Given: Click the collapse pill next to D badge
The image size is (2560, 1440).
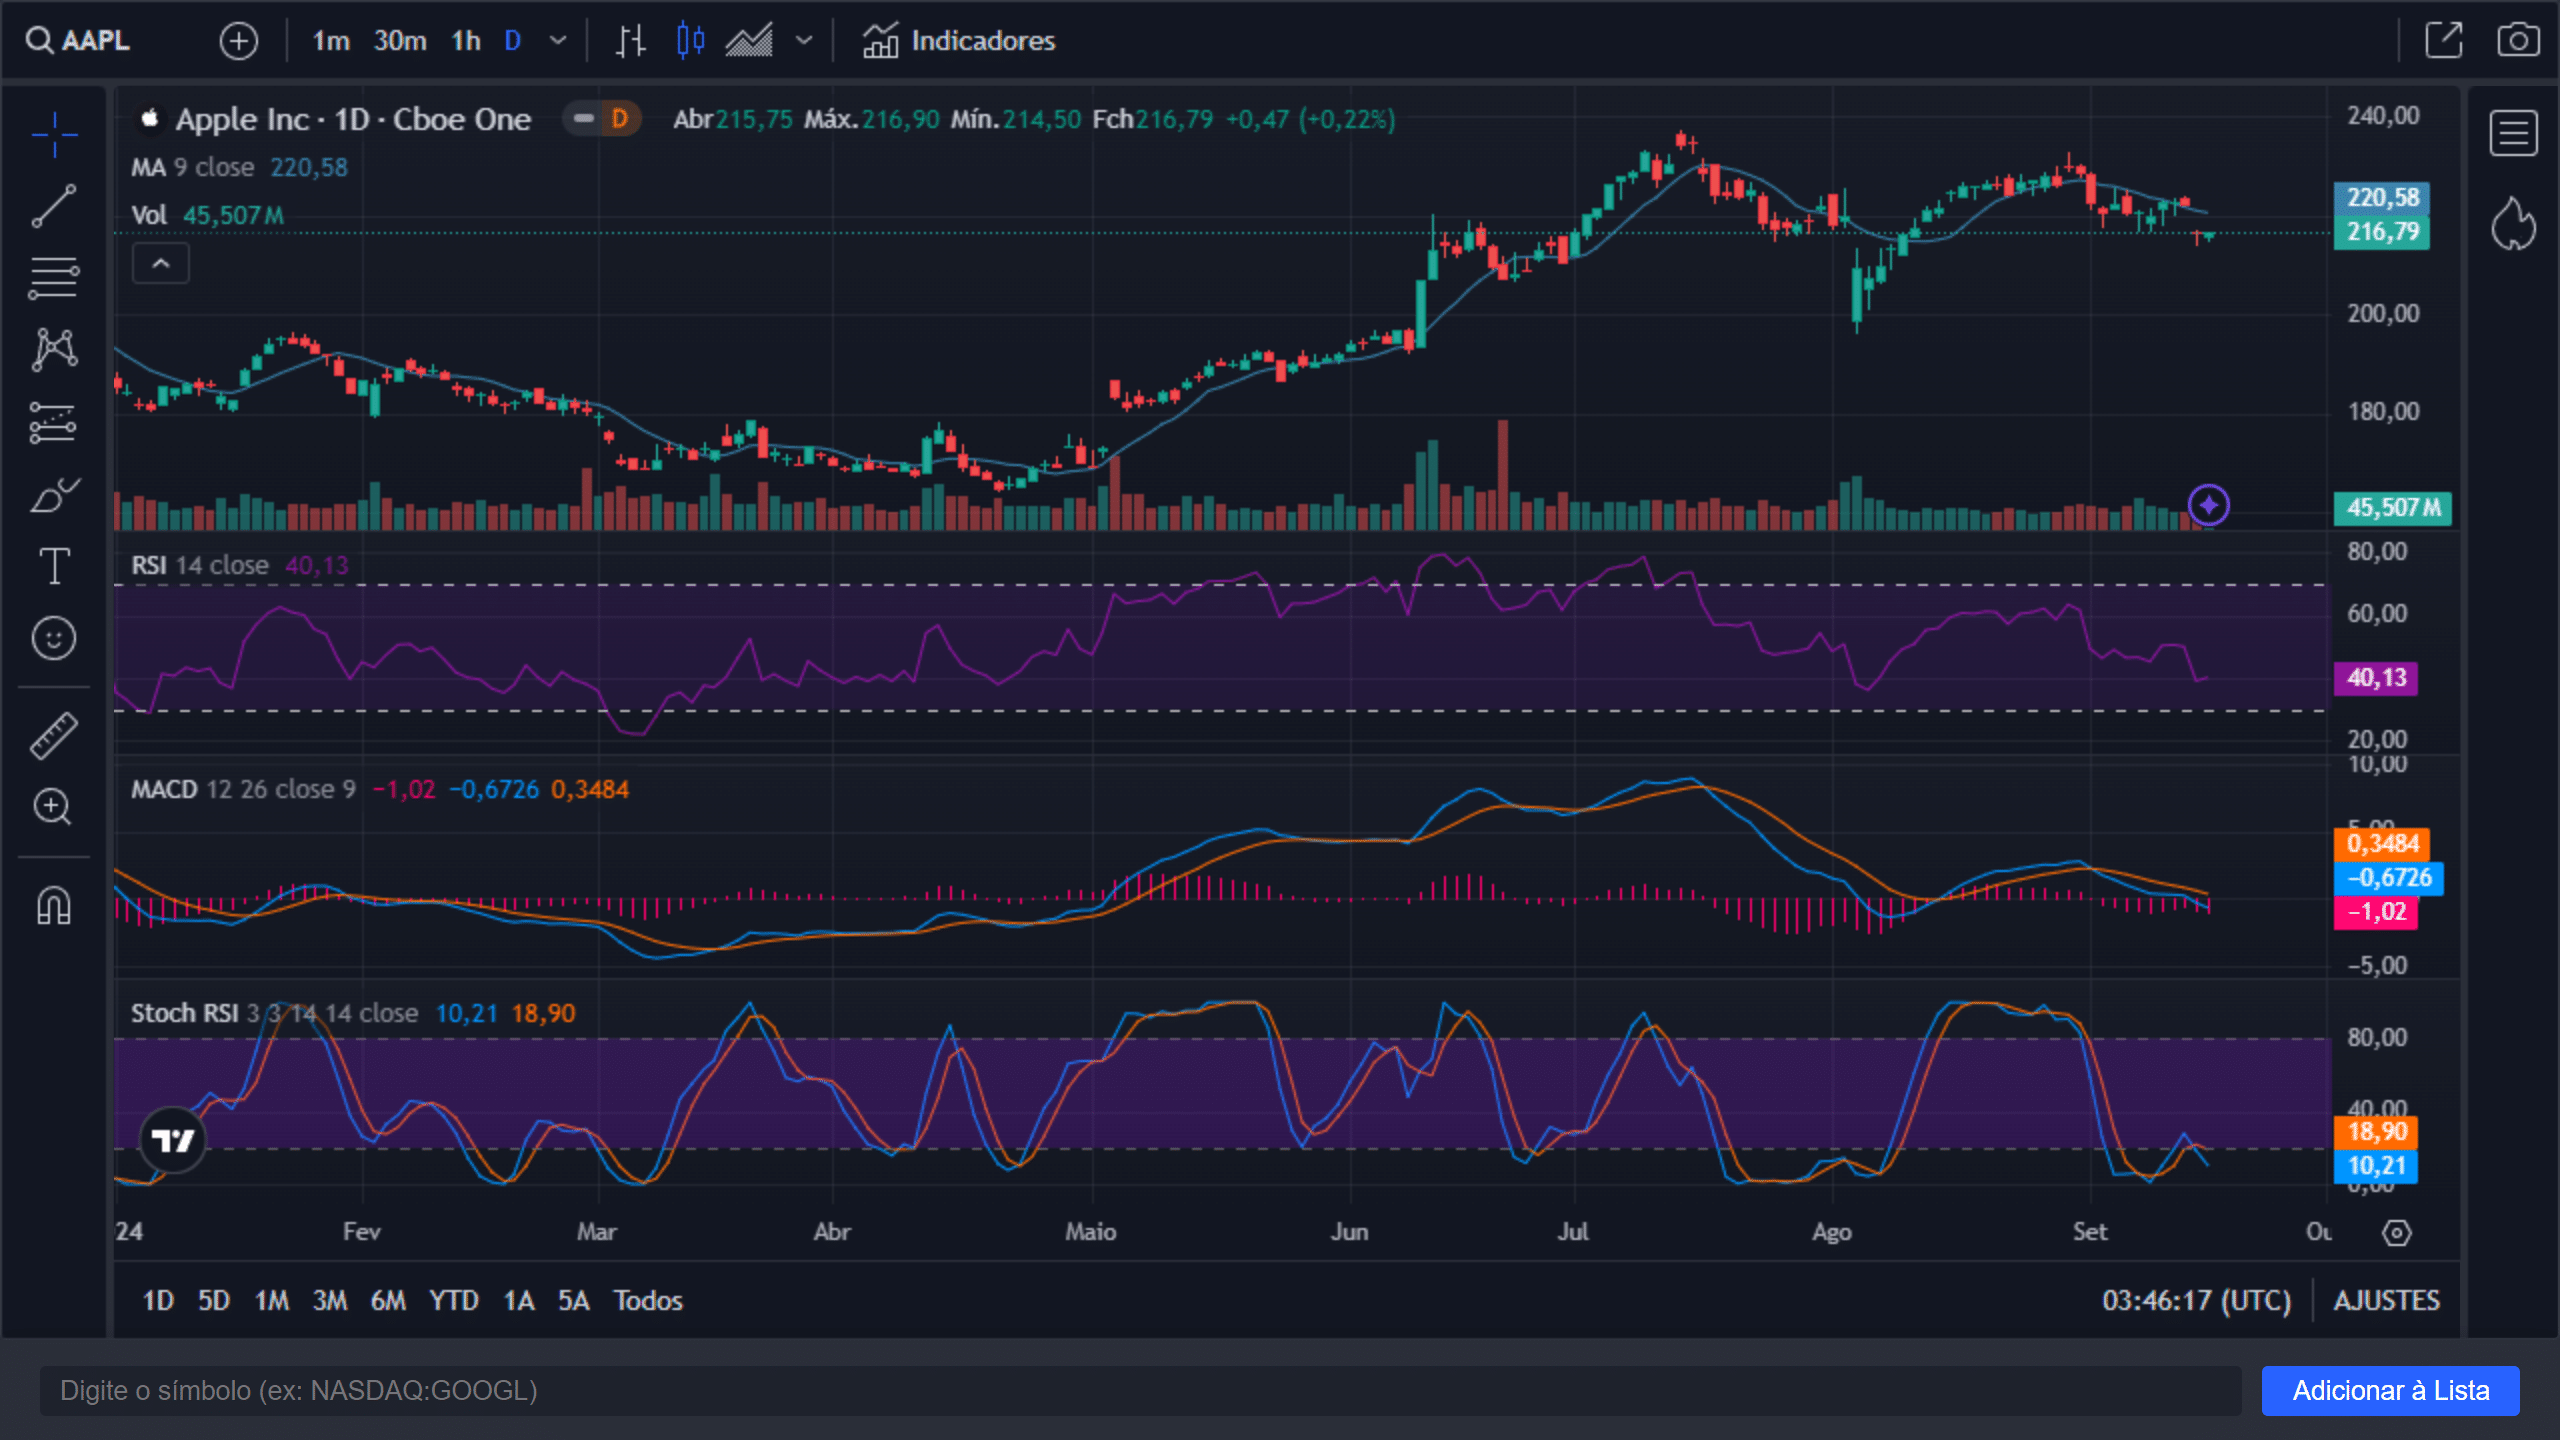Looking at the screenshot, I should click(584, 119).
